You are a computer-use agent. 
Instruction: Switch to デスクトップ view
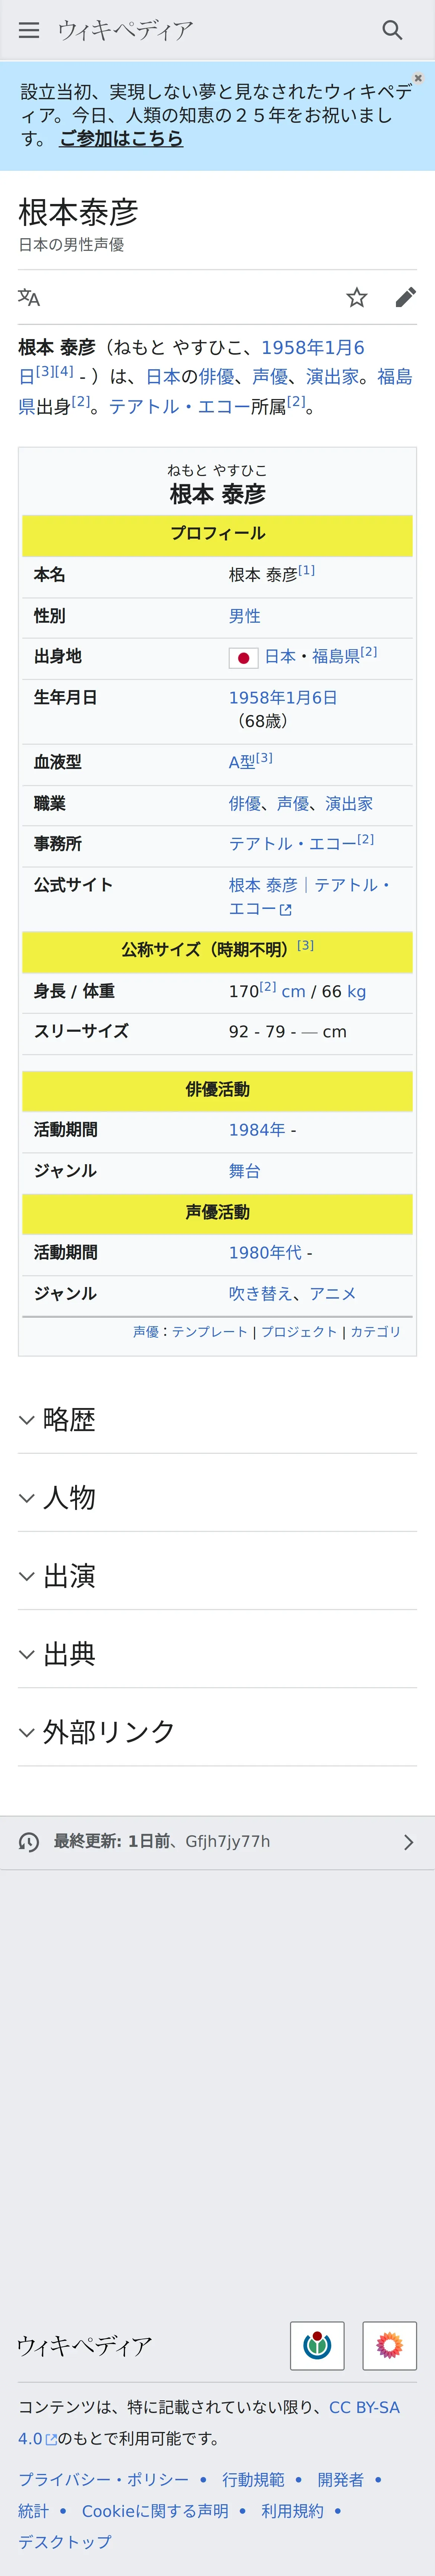click(x=64, y=2541)
